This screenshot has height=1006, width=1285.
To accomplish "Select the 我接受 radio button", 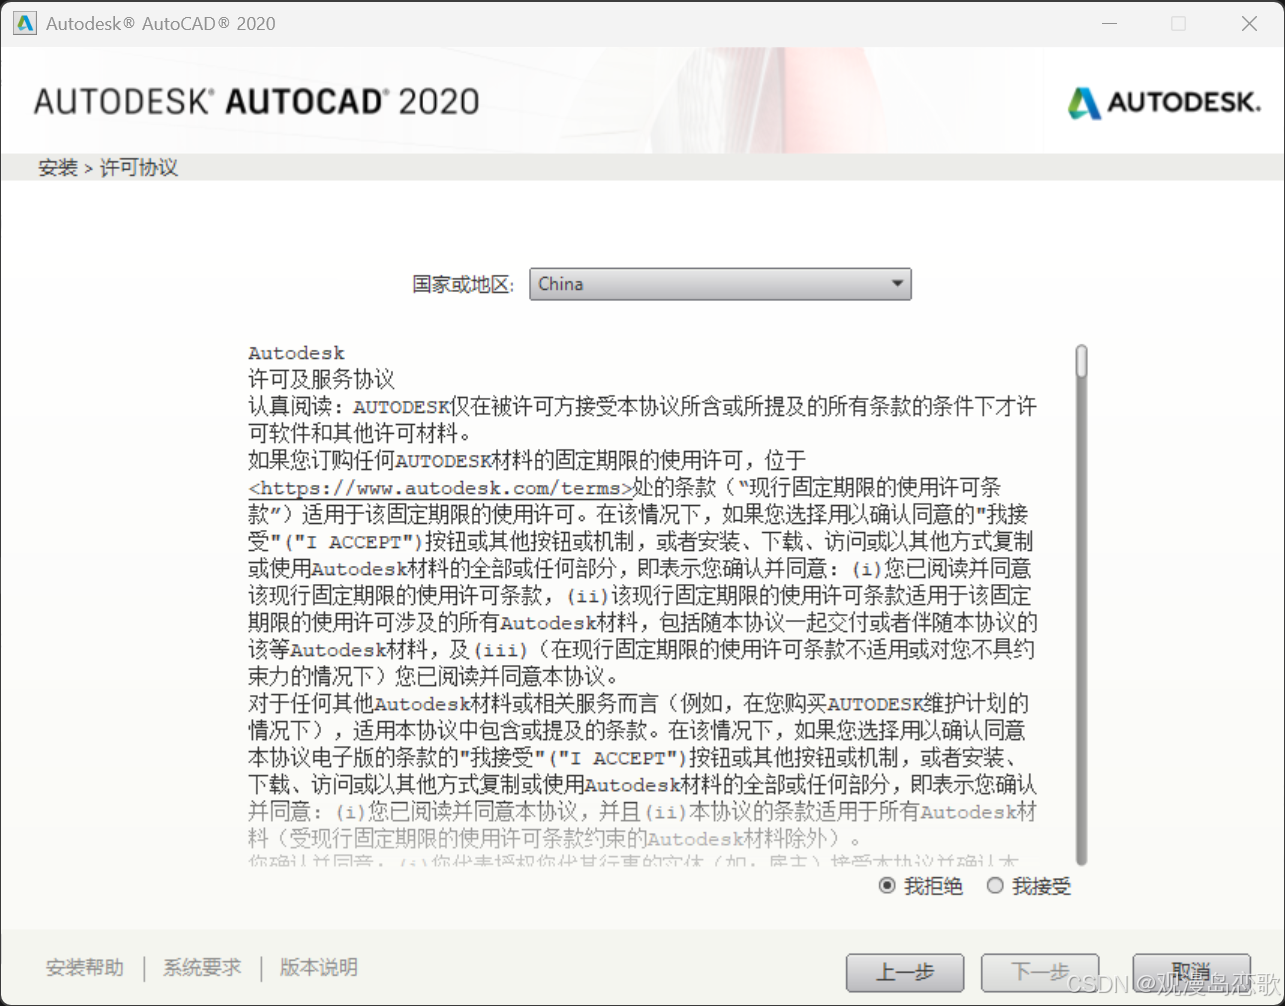I will click(x=994, y=886).
